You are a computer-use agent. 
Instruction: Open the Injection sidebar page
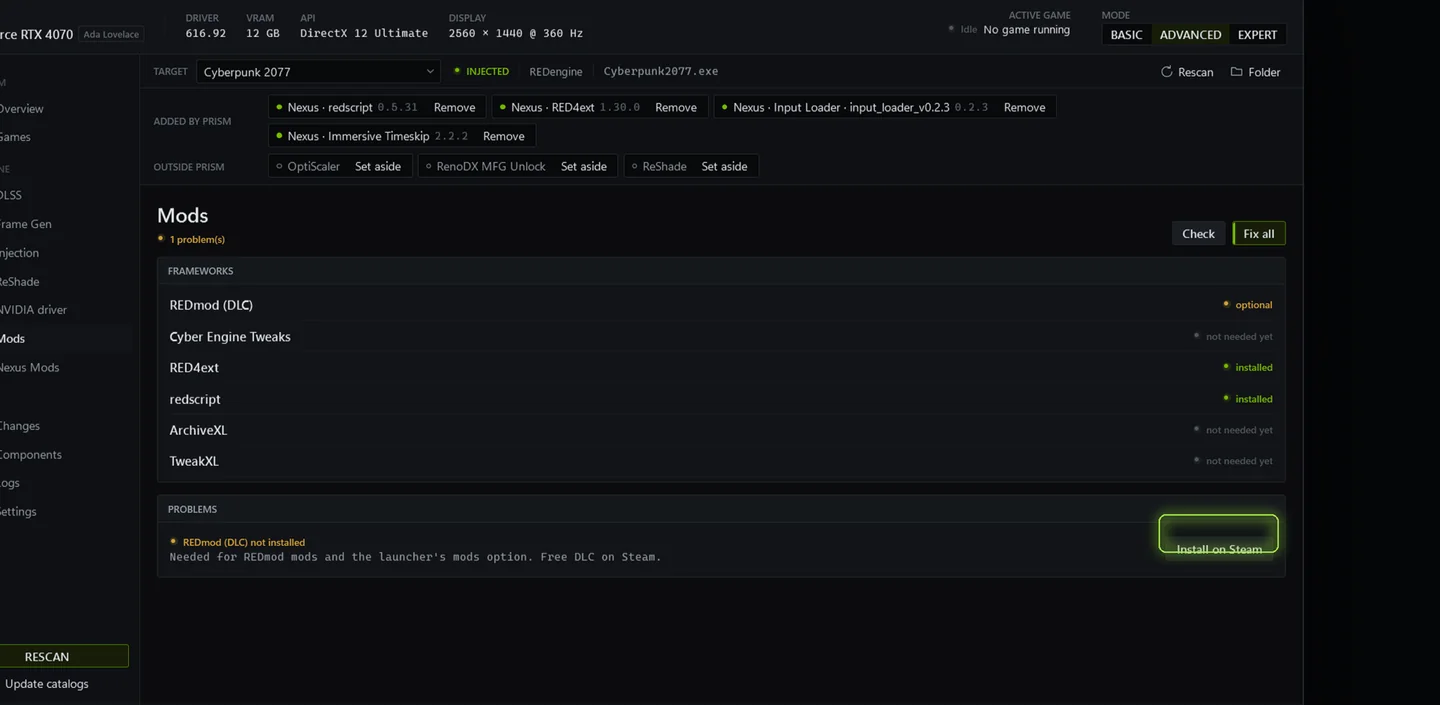19,253
